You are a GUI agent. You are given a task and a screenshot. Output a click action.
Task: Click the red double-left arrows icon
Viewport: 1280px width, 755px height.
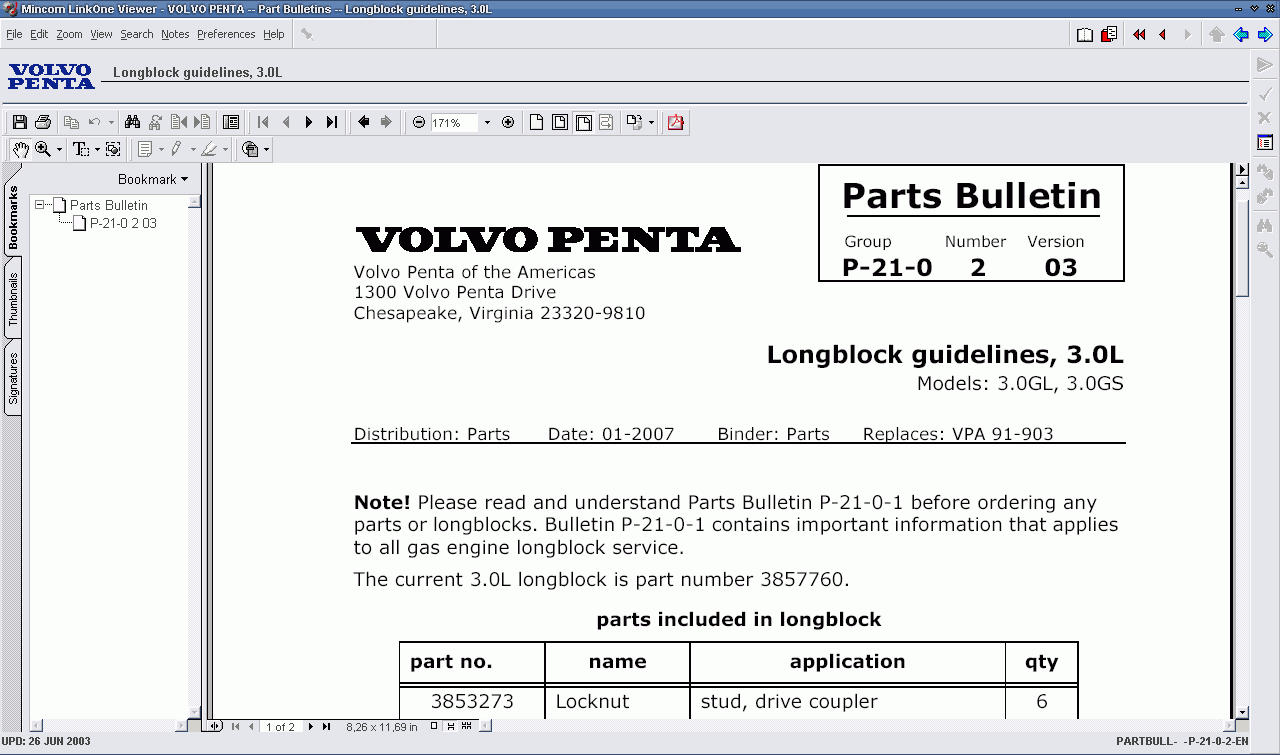[x=1139, y=34]
